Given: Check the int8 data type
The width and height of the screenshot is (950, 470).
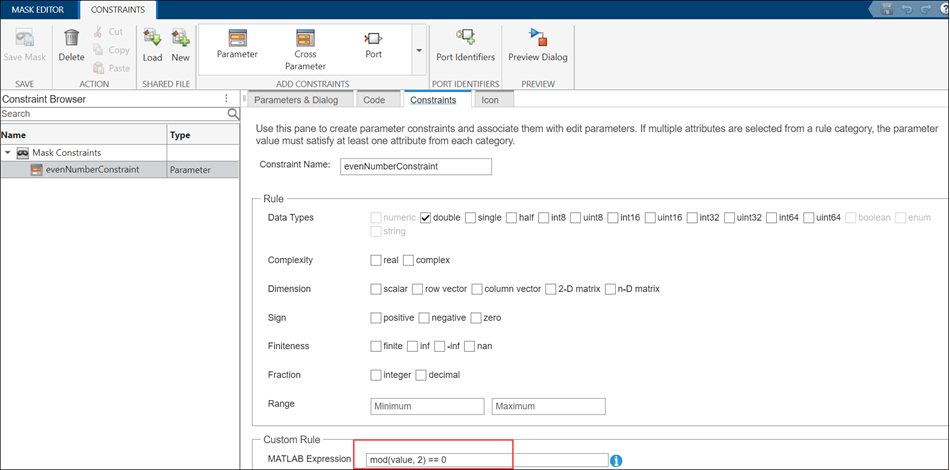Looking at the screenshot, I should 543,217.
